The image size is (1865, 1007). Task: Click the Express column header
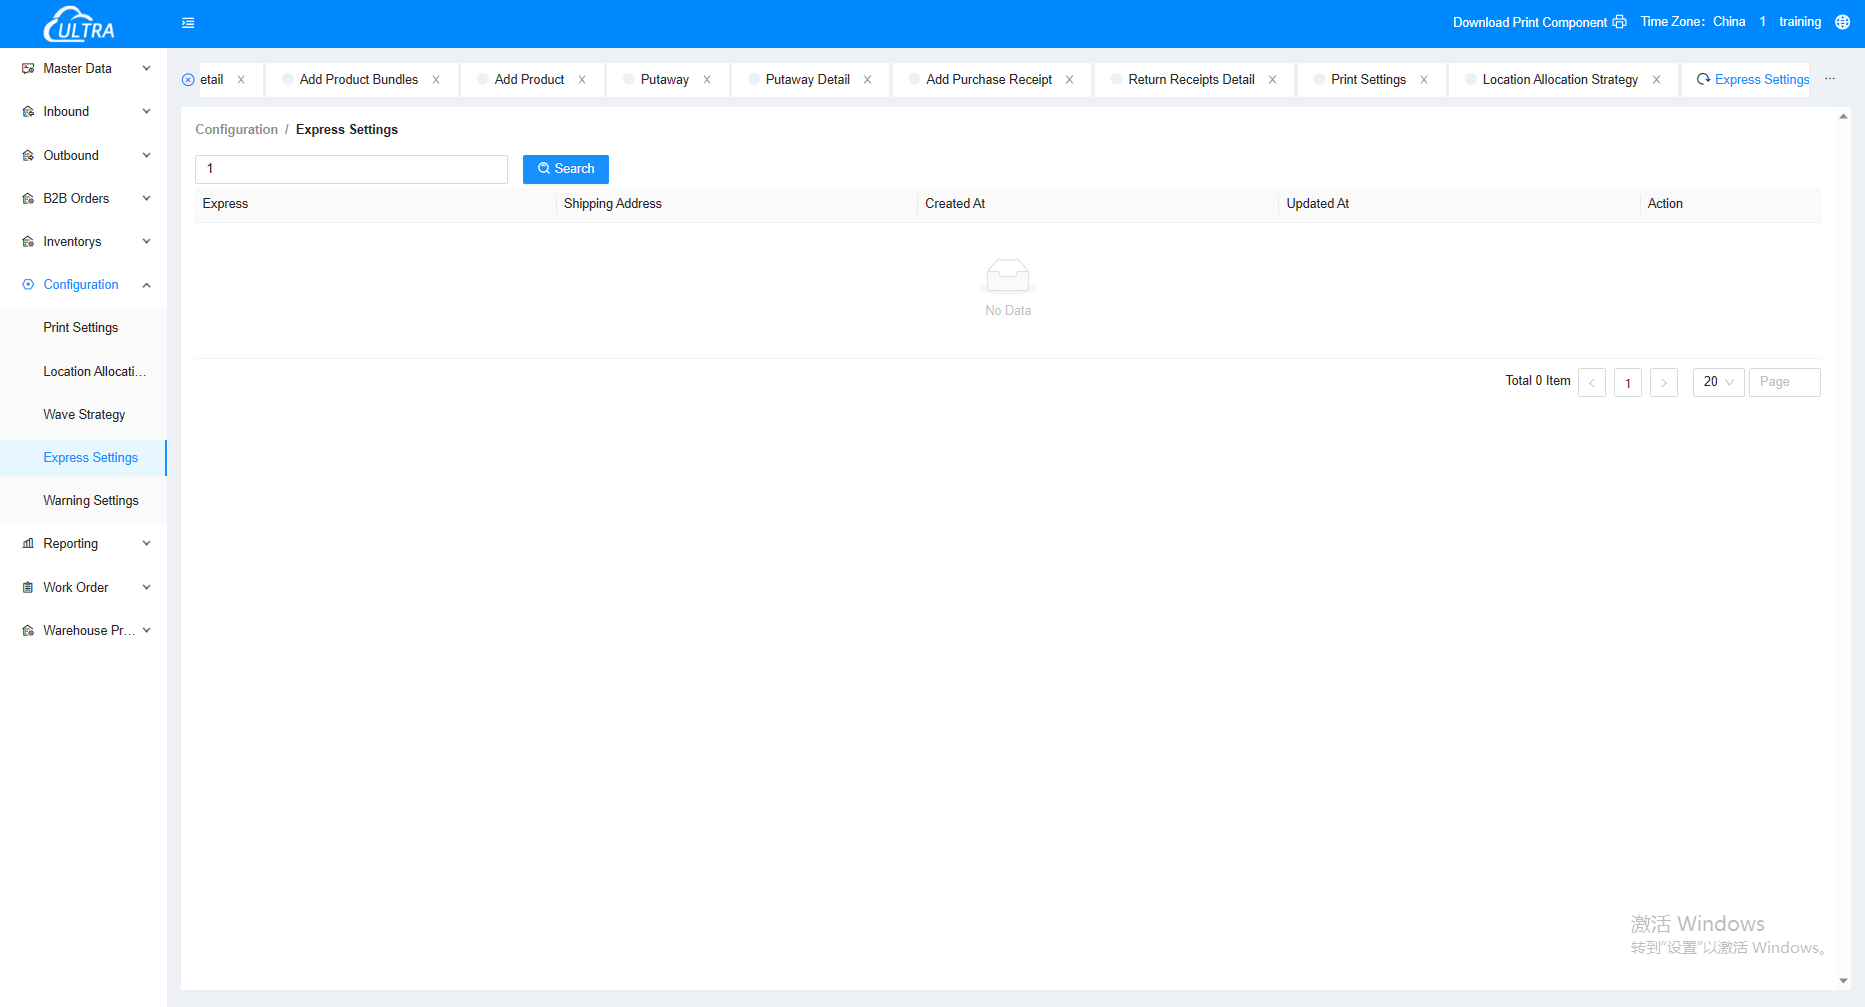[x=225, y=204]
